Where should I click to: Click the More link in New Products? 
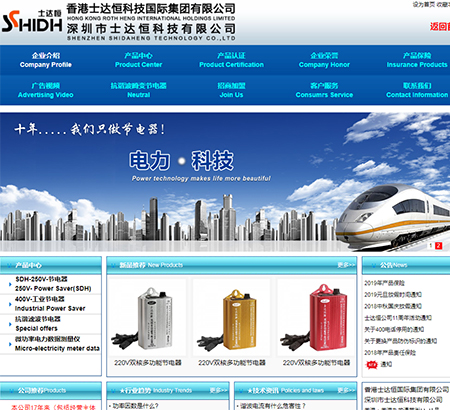click(x=346, y=265)
